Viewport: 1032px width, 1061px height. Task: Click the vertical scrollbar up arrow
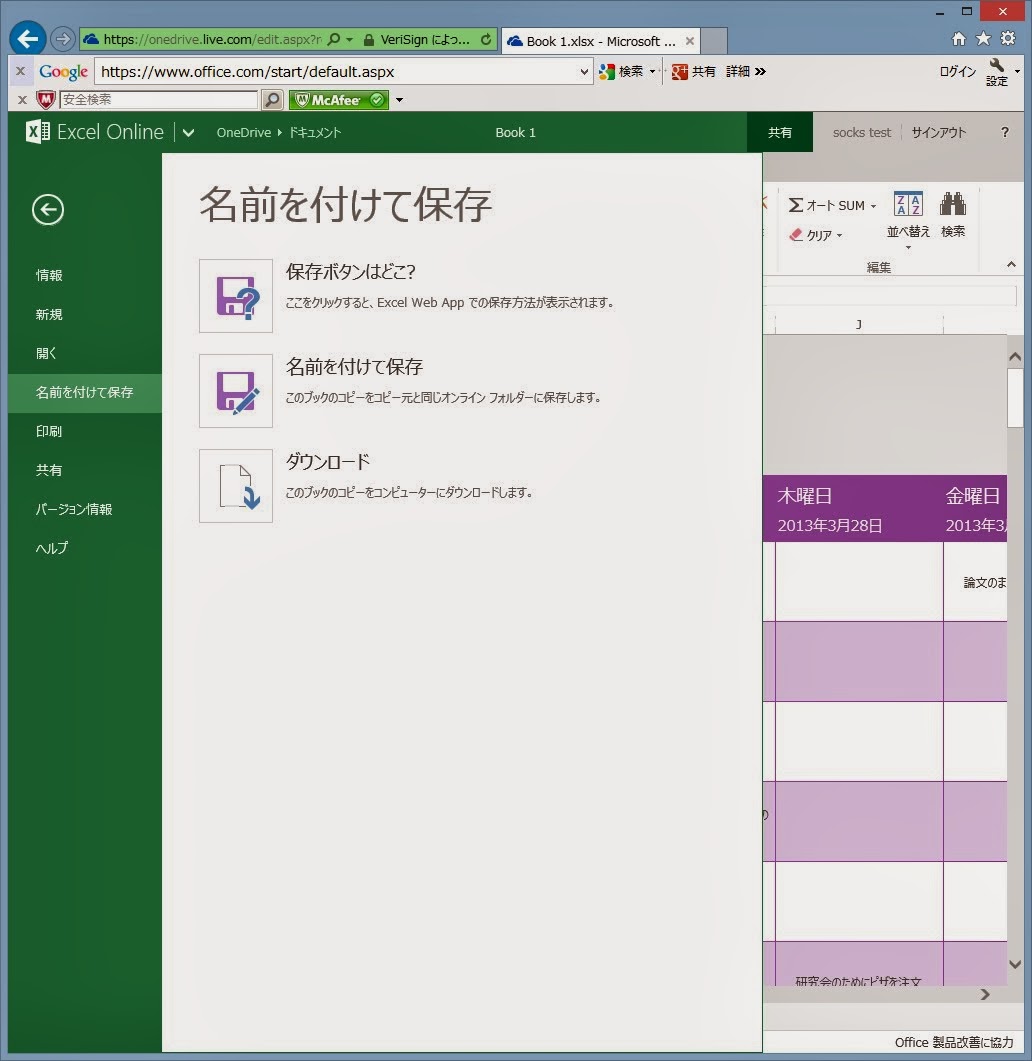[1015, 357]
